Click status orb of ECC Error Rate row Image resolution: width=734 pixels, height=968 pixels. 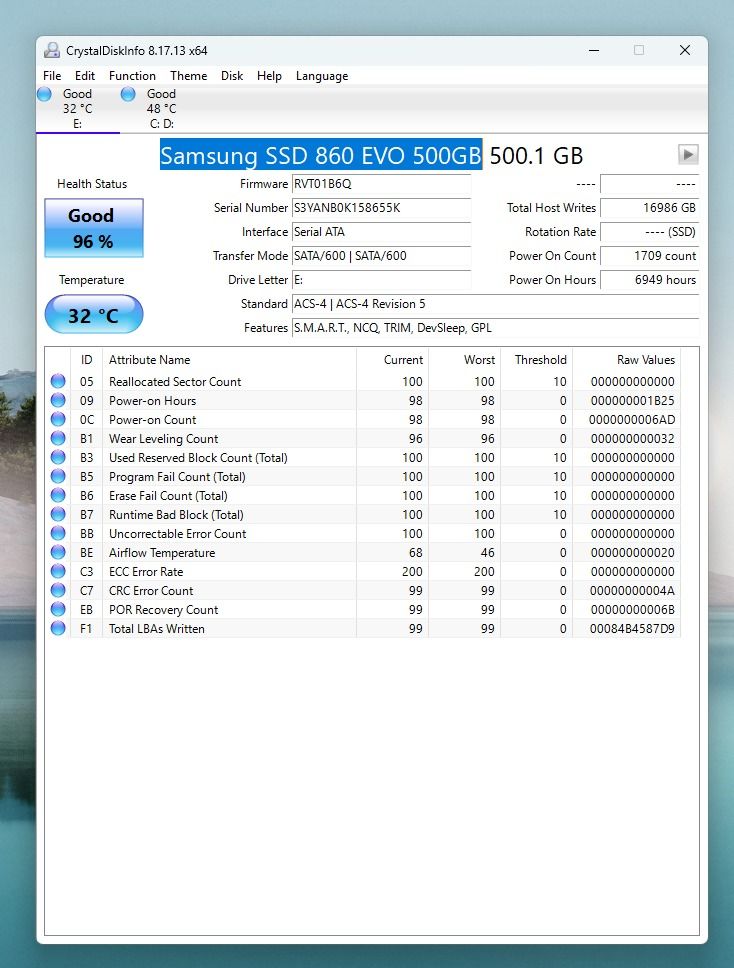tap(58, 571)
